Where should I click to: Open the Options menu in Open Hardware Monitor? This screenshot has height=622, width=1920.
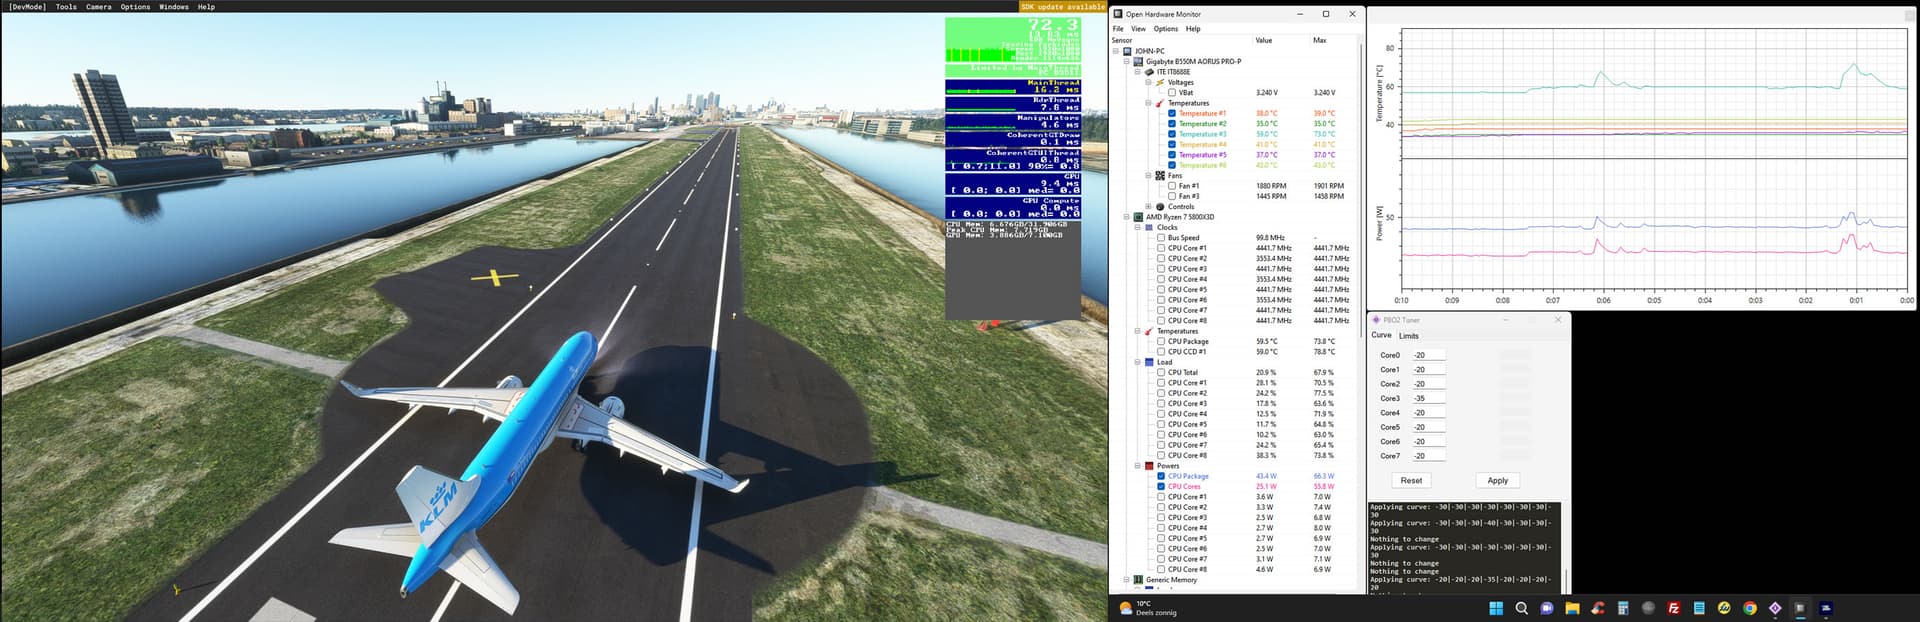[1166, 29]
